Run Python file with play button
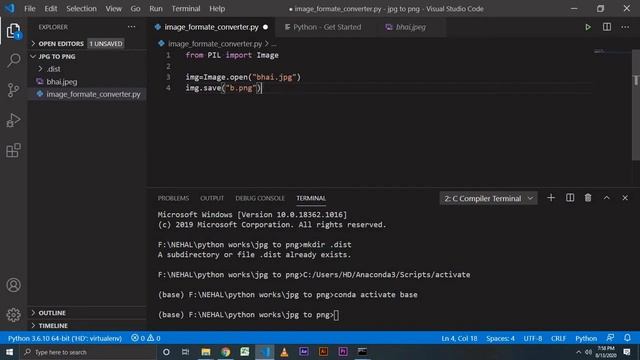Screen dimensions: 640x360 pos(588,27)
